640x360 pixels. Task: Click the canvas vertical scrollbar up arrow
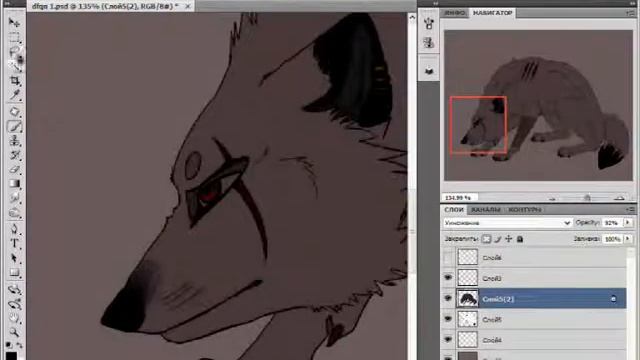pyautogui.click(x=411, y=18)
